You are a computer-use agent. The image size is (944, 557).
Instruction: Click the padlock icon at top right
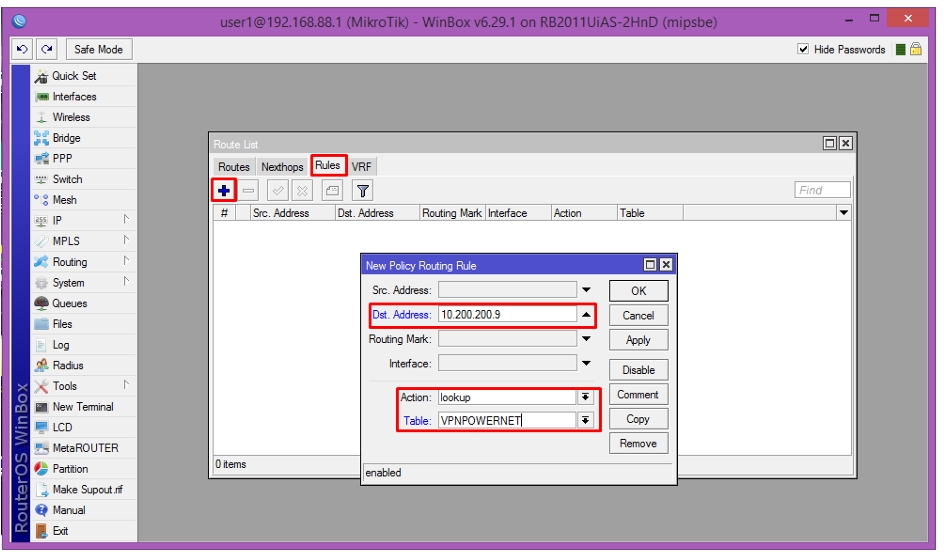[916, 49]
